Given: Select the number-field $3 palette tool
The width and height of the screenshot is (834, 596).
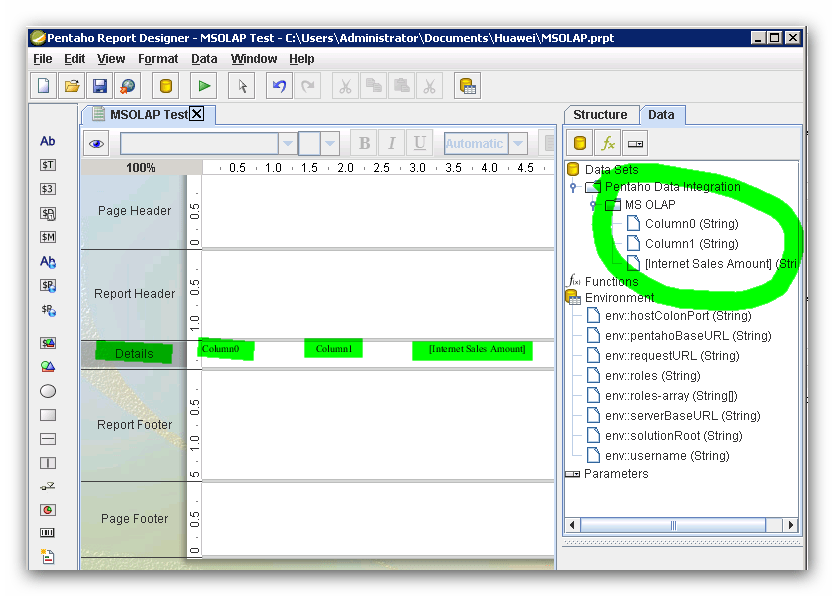Looking at the screenshot, I should pos(48,189).
